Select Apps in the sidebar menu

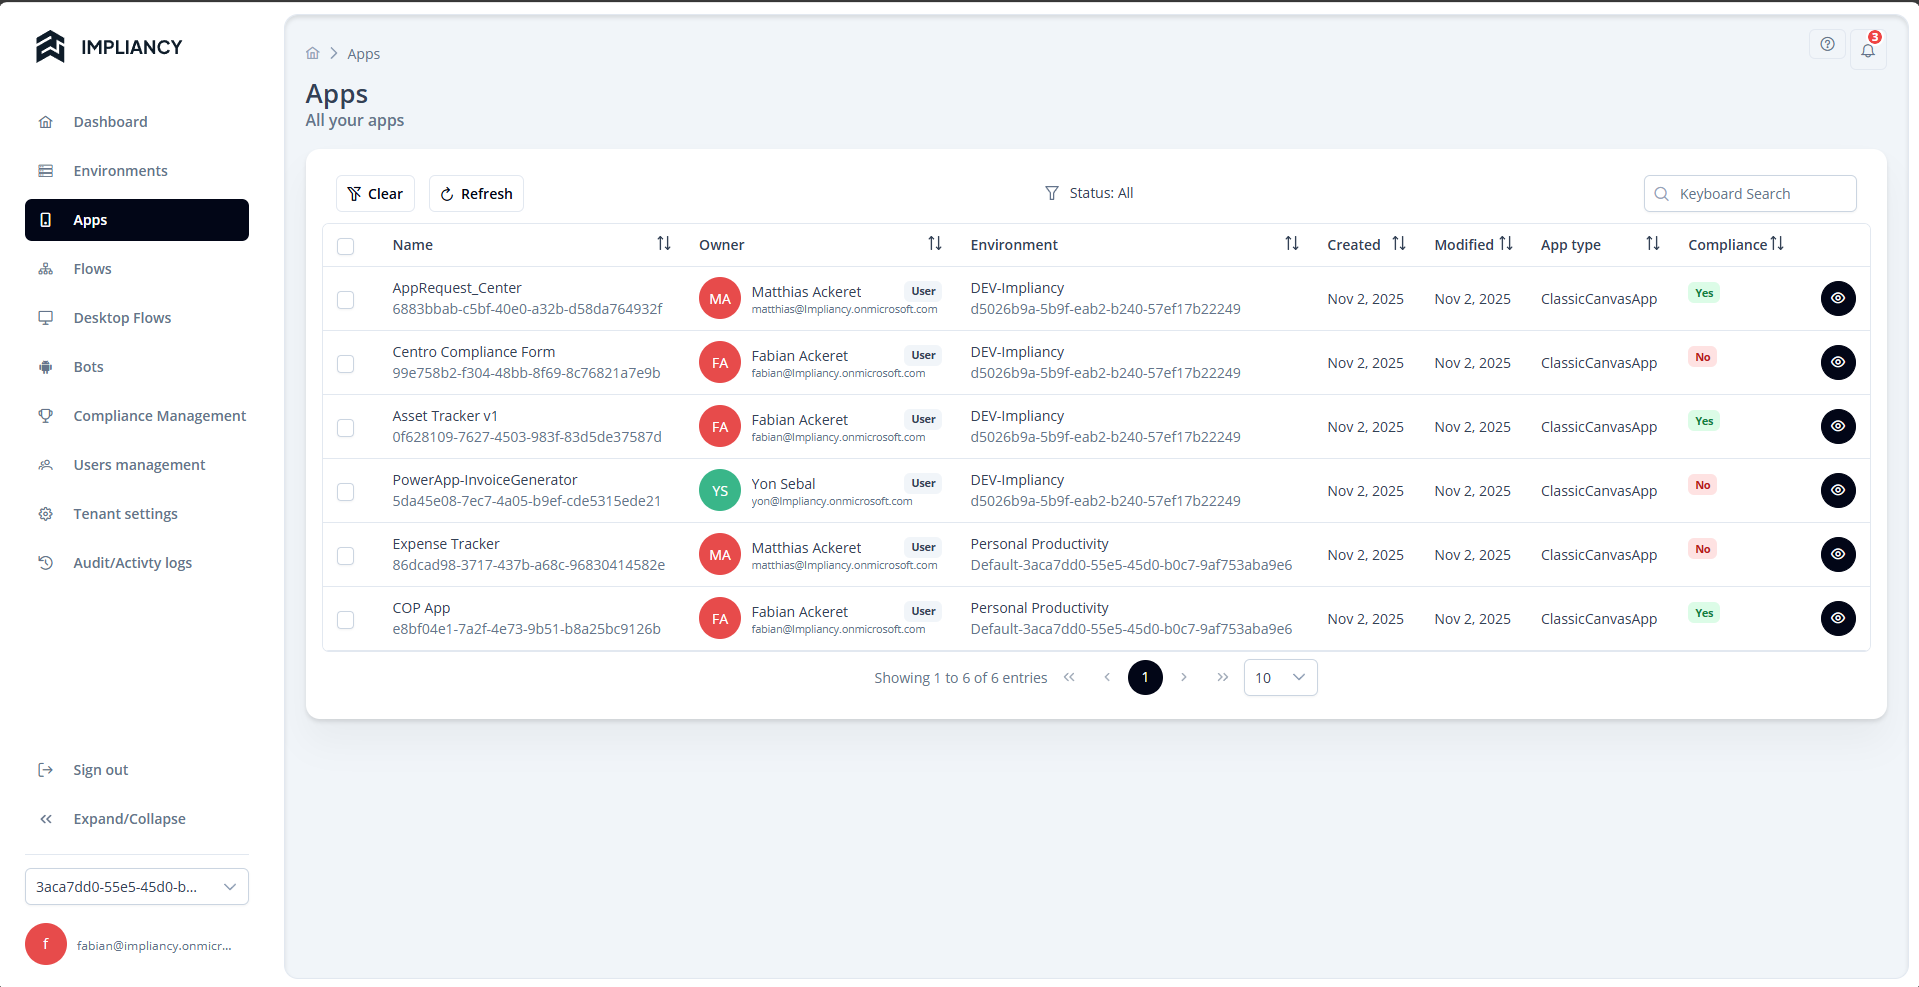coord(90,219)
